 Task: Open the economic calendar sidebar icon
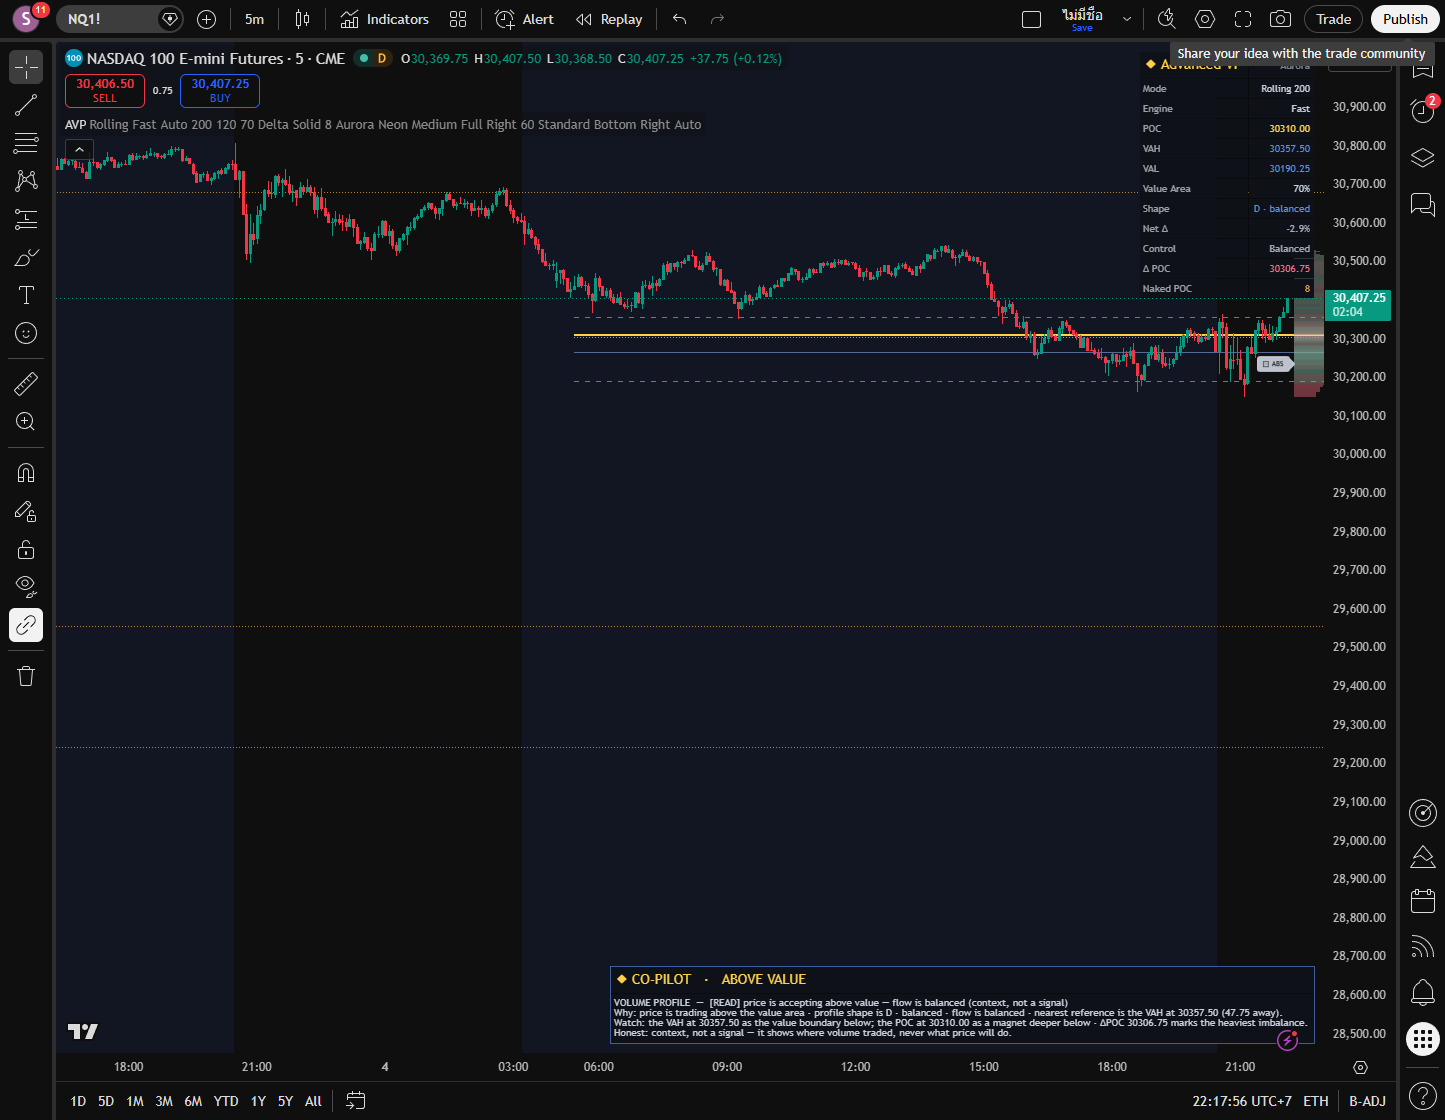coord(1422,900)
